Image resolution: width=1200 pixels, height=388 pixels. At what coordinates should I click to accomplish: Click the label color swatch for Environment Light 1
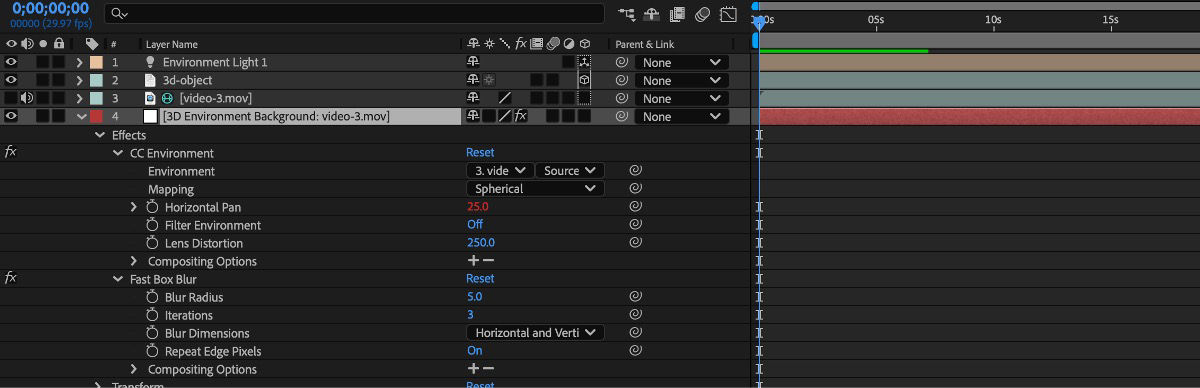point(96,62)
